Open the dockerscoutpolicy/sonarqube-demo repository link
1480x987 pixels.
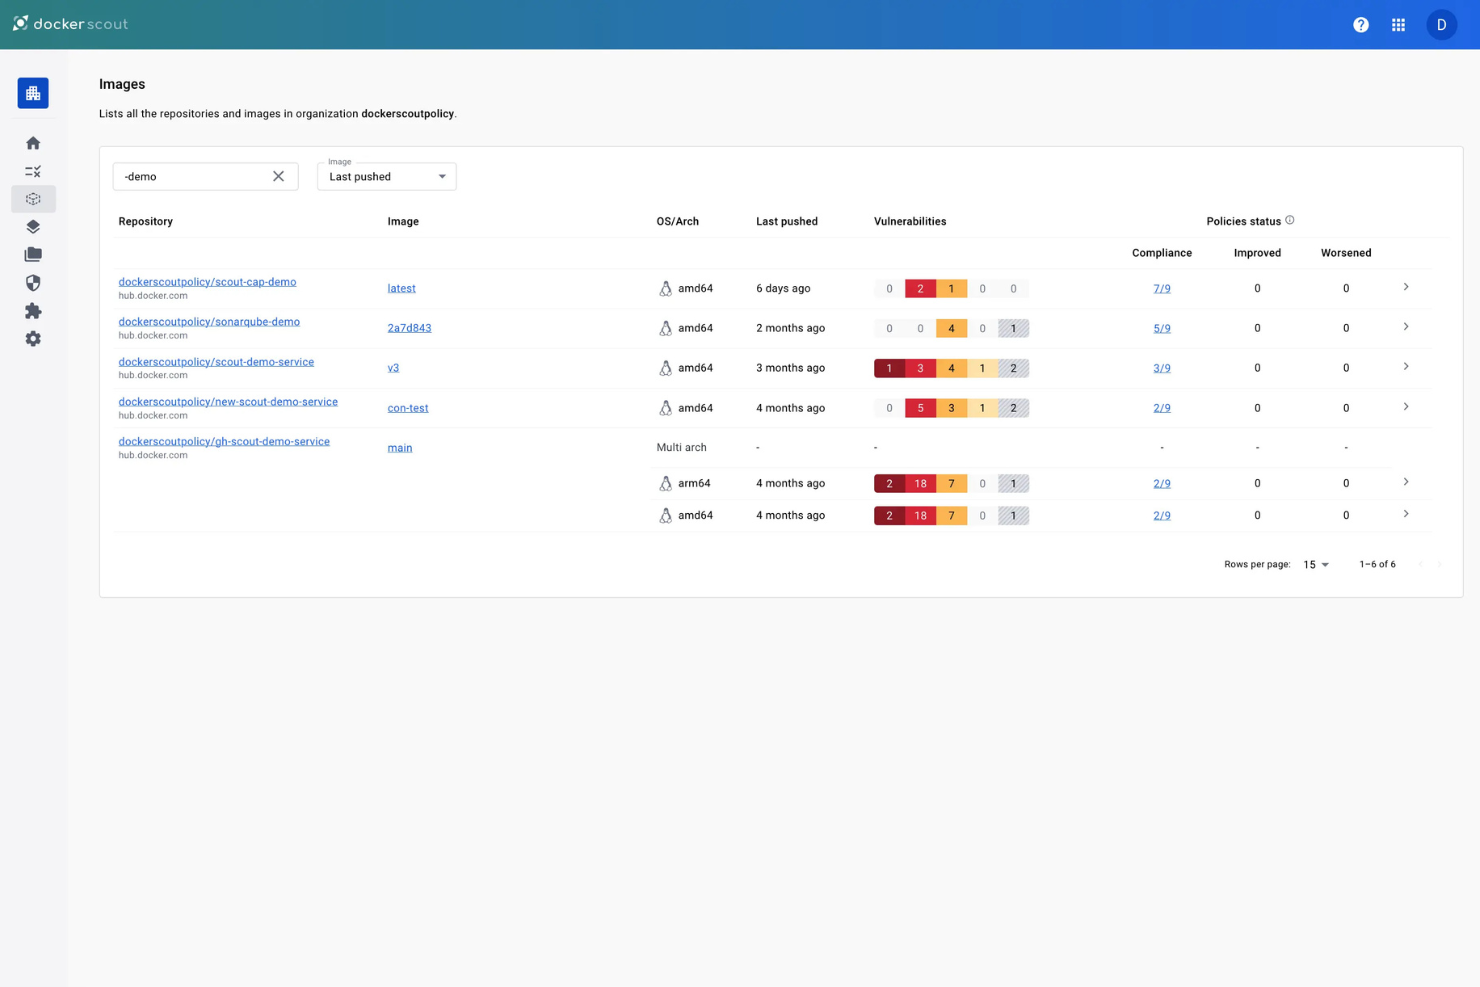click(x=208, y=321)
